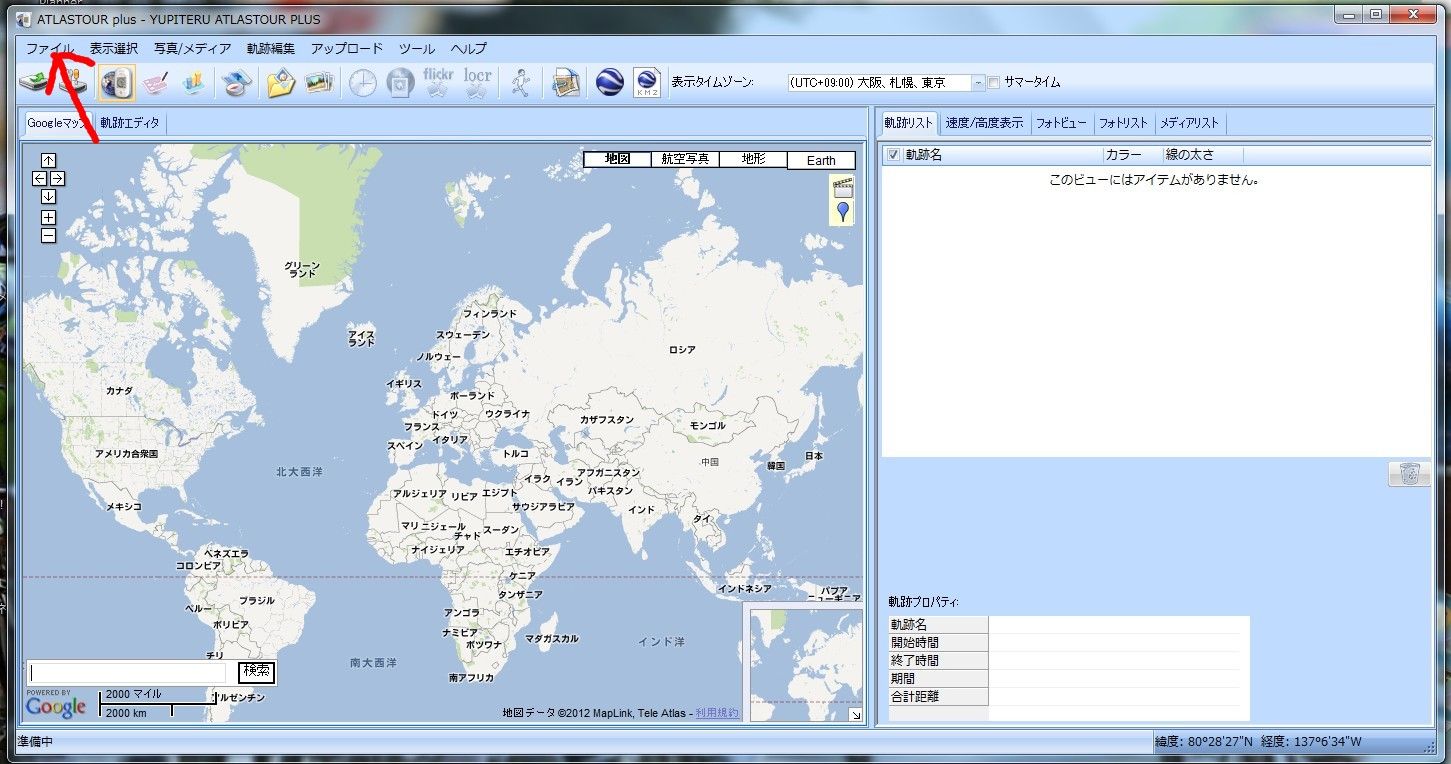This screenshot has width=1451, height=764.
Task: Select the 軌跡リスト tab
Action: point(908,123)
